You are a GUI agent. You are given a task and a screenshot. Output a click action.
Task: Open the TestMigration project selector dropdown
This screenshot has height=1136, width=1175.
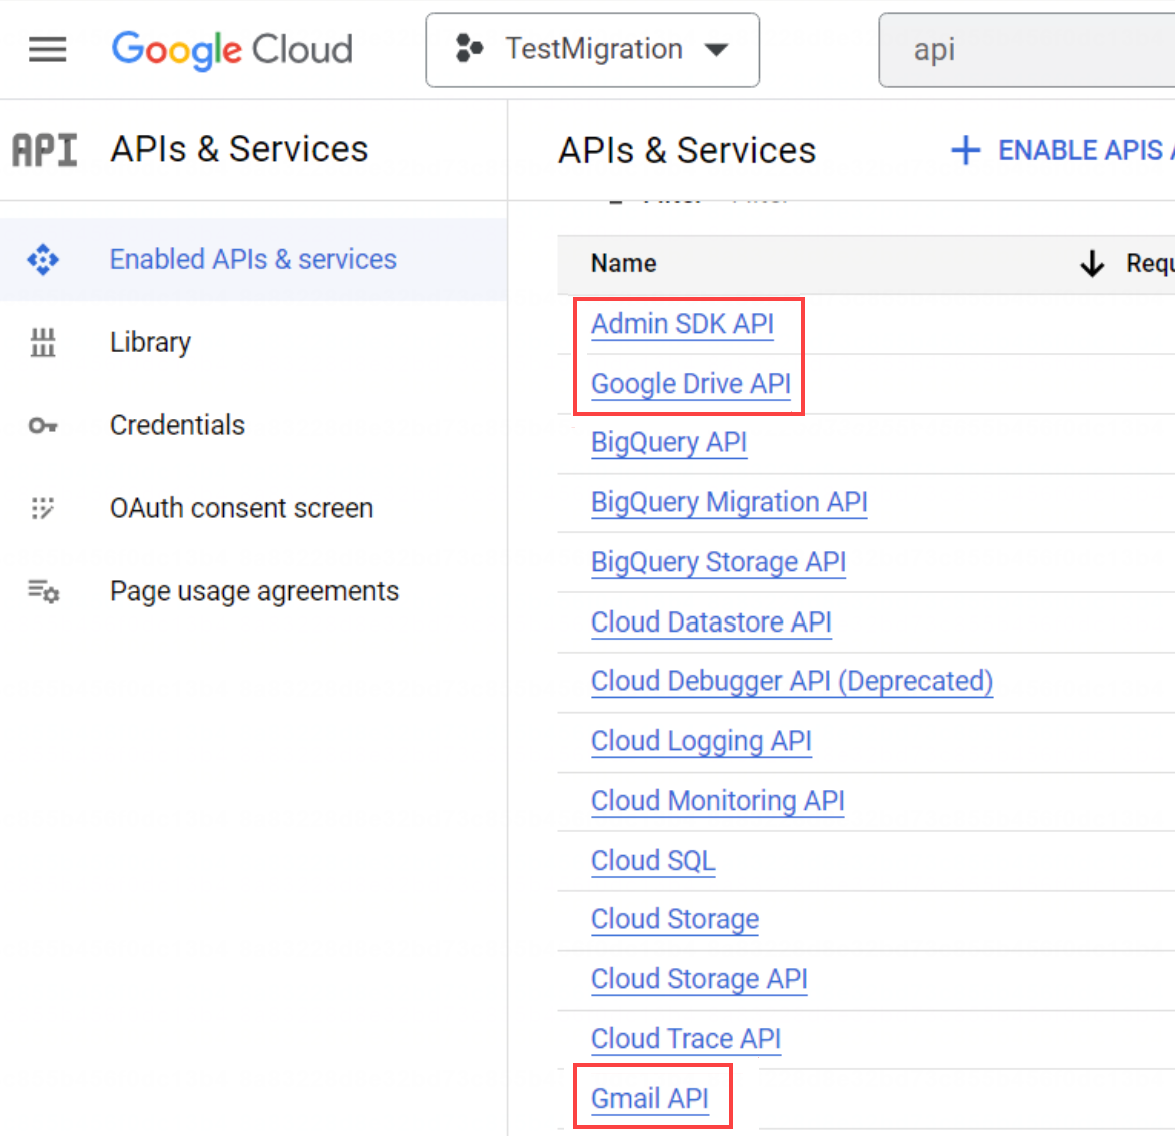592,50
